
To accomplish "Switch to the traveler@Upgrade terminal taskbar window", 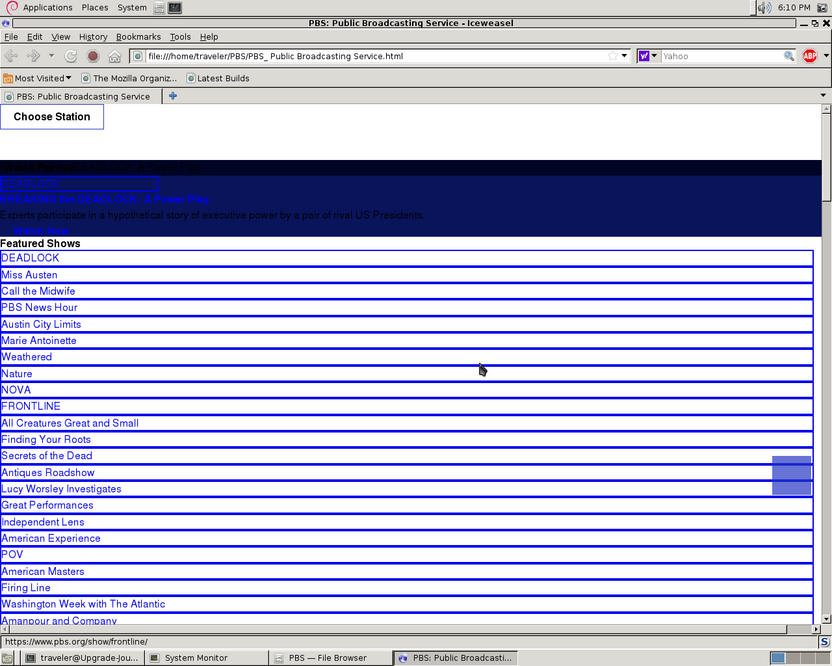I will pos(83,658).
